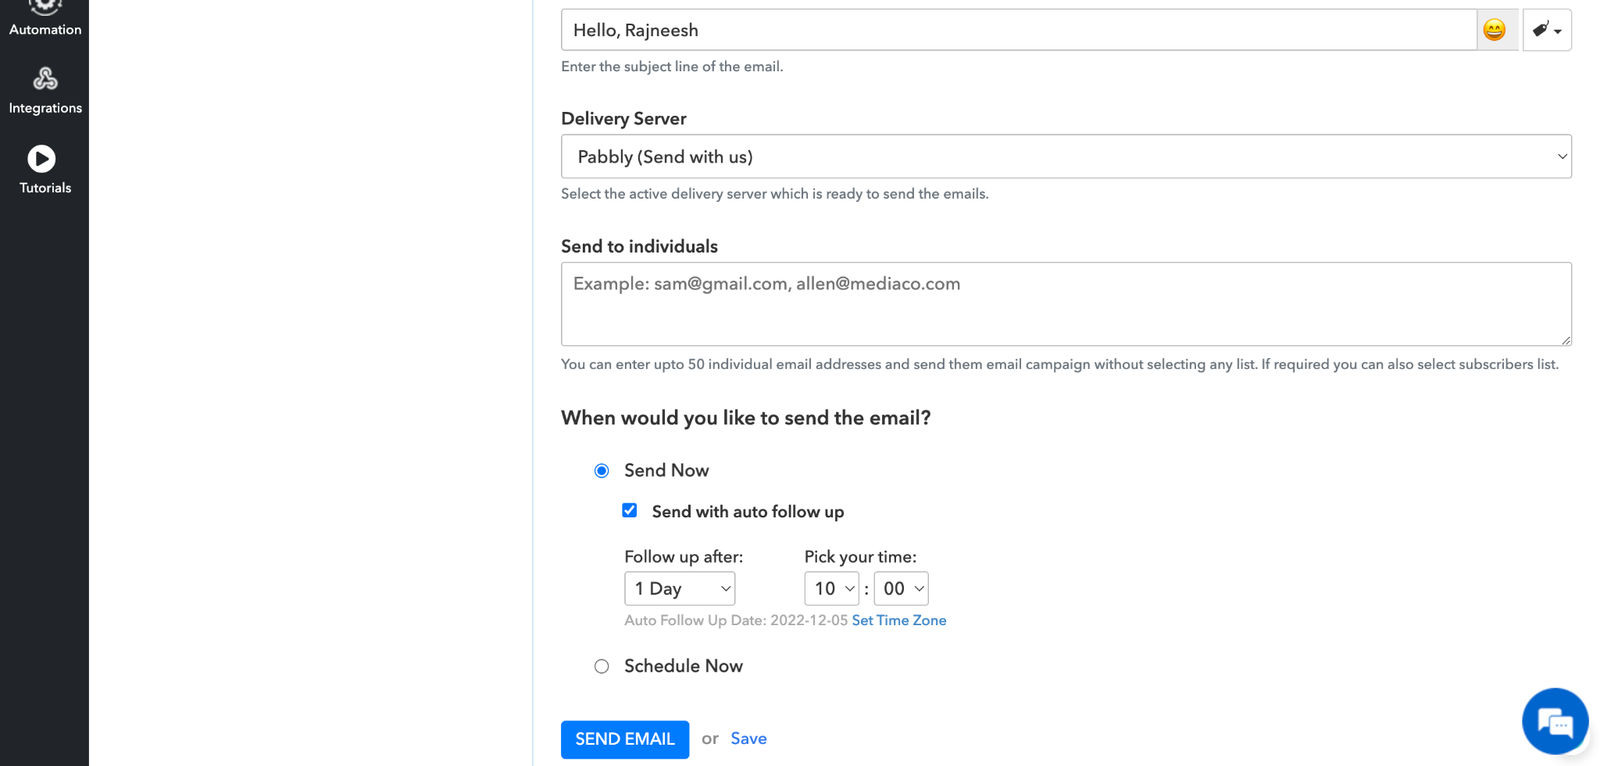Screen dimensions: 1600x766
Task: Click the 'Send Now' label text
Action: point(666,471)
